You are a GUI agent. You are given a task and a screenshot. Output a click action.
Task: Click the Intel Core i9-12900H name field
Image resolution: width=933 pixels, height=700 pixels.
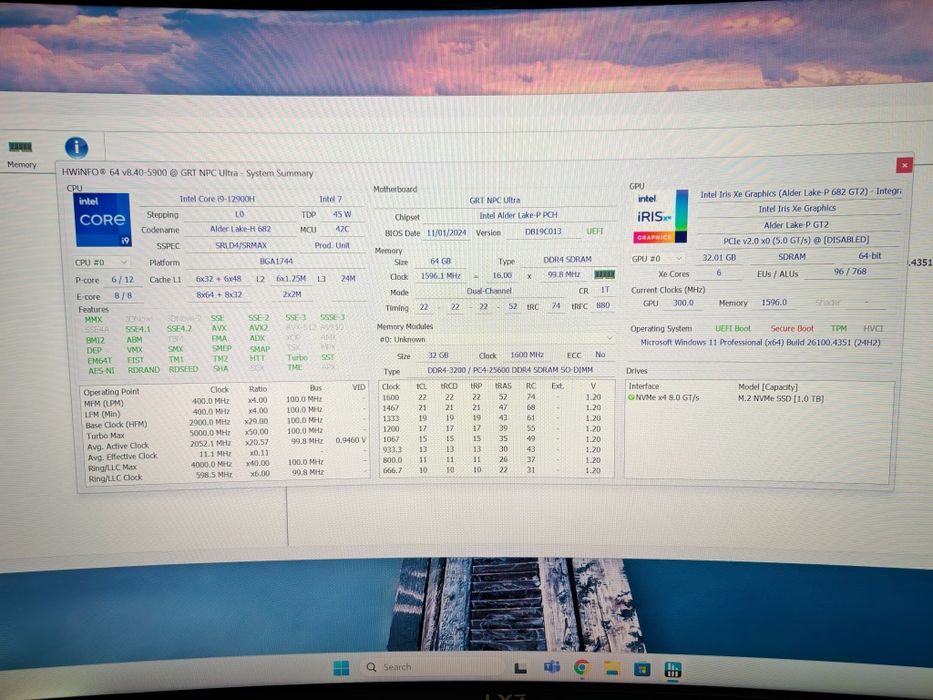click(x=217, y=199)
